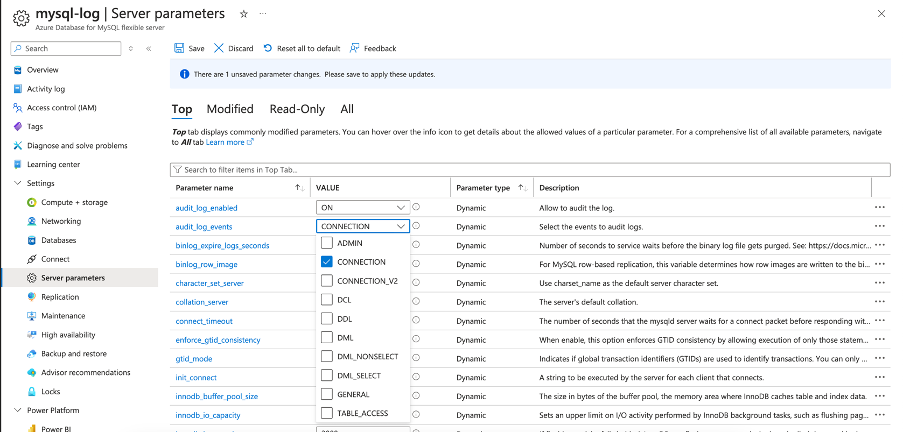
Task: Open the audit_log_enabled ON dropdown
Action: click(362, 207)
